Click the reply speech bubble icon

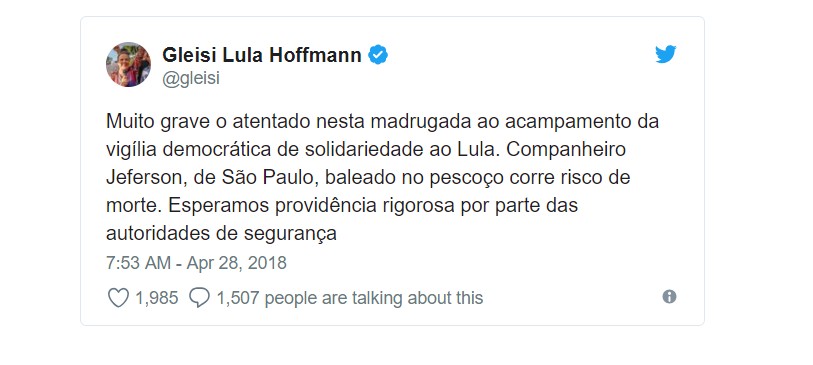pos(199,298)
